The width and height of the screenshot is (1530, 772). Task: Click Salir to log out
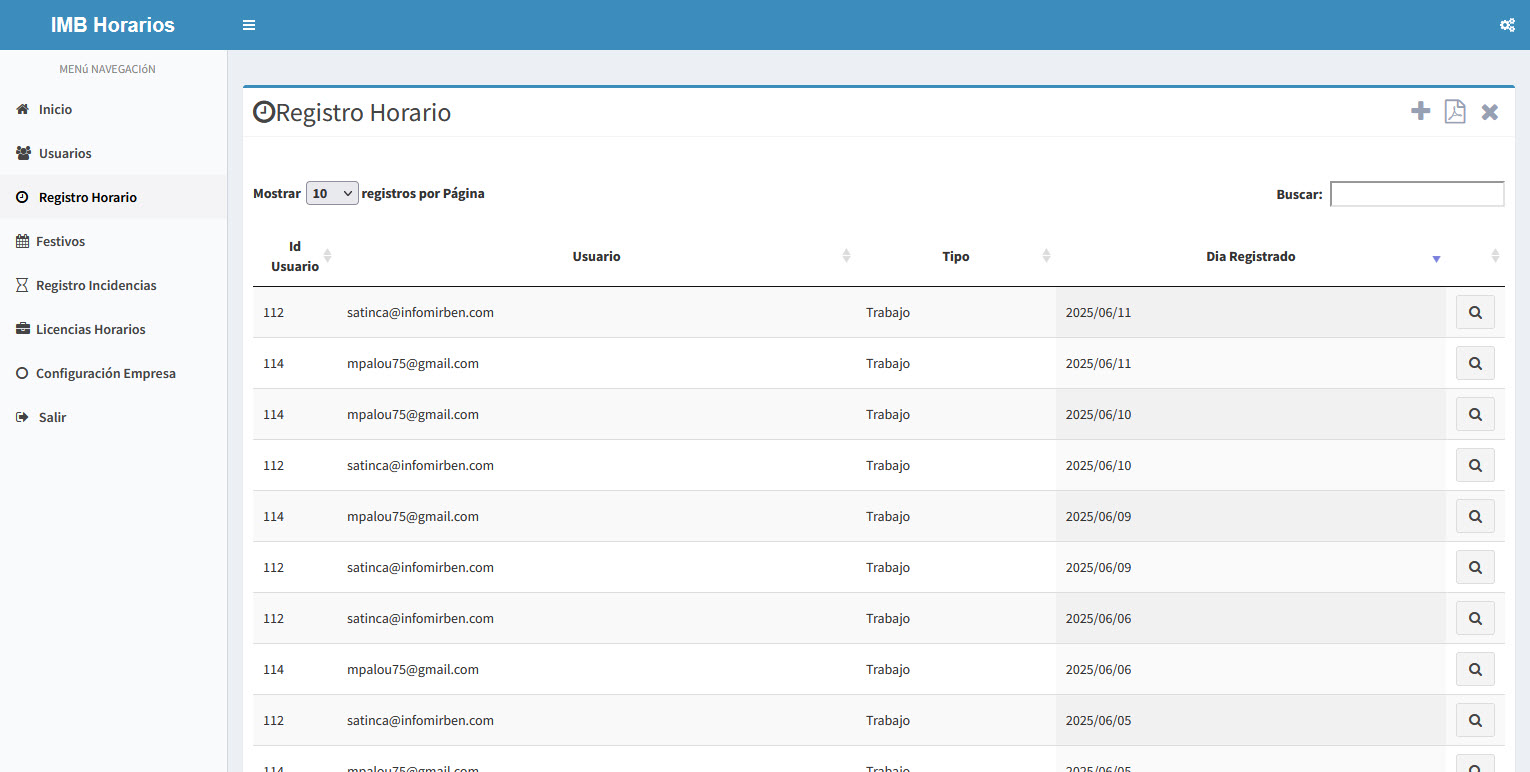pyautogui.click(x=113, y=417)
